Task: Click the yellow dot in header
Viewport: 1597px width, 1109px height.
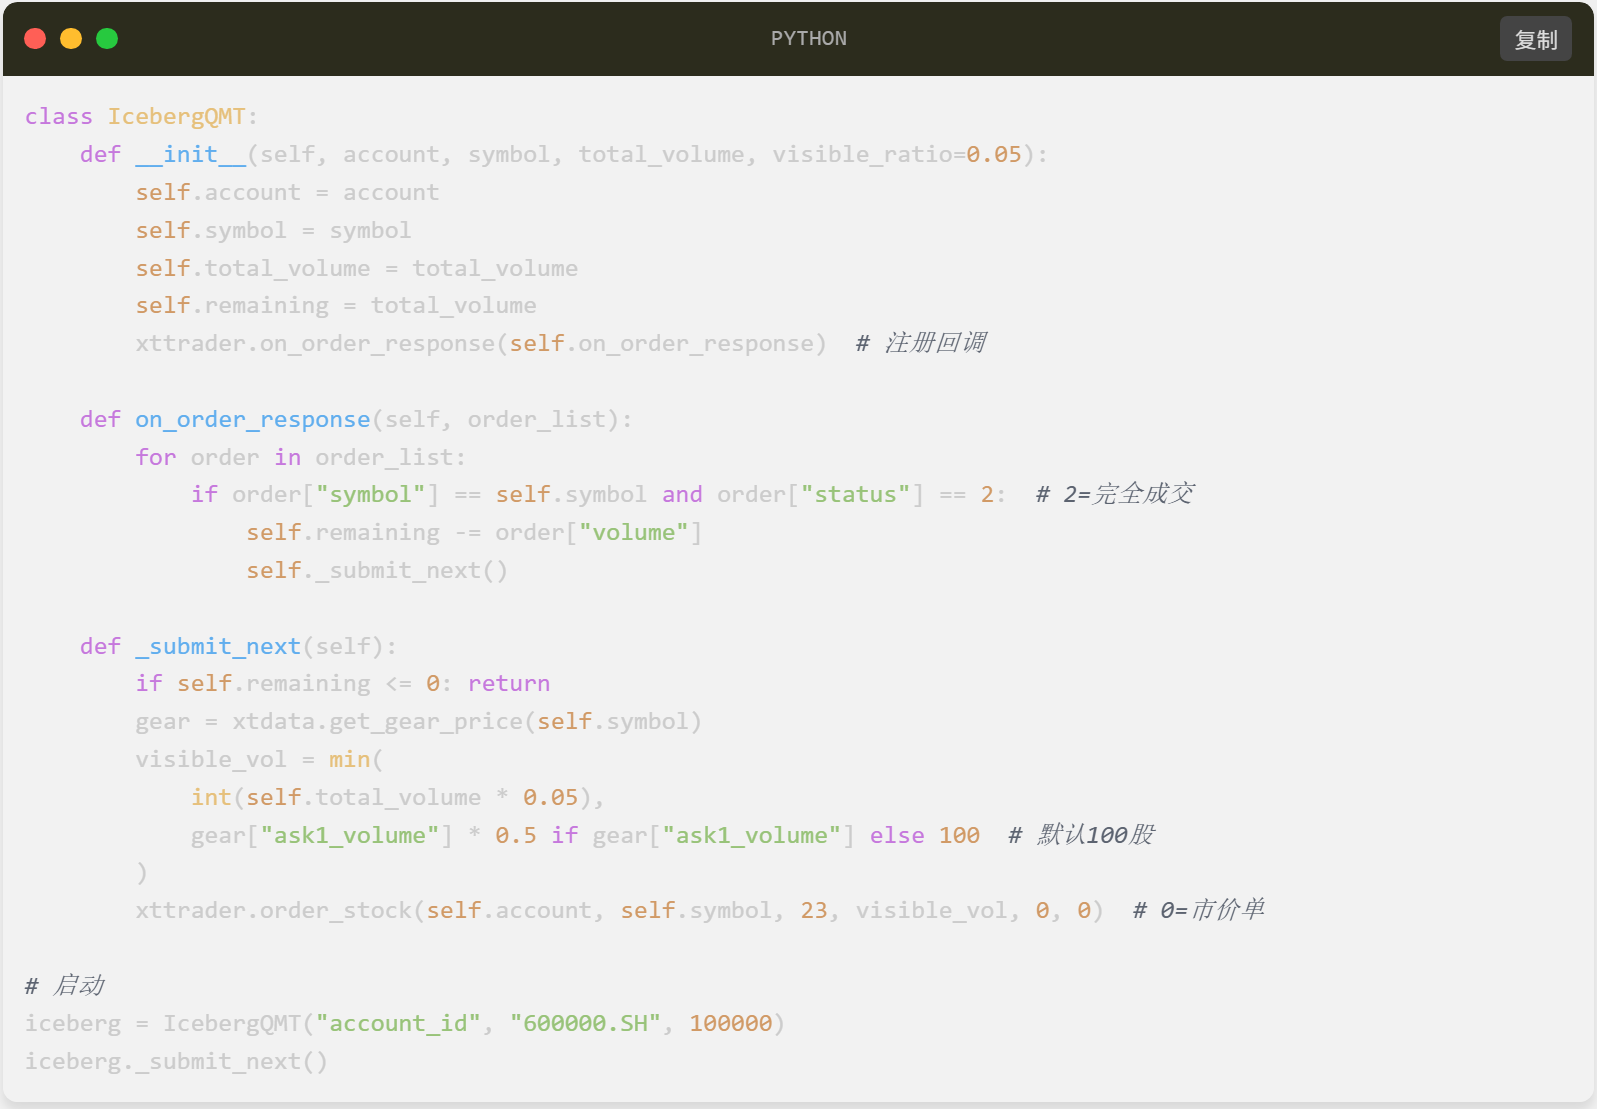Action: click(71, 39)
